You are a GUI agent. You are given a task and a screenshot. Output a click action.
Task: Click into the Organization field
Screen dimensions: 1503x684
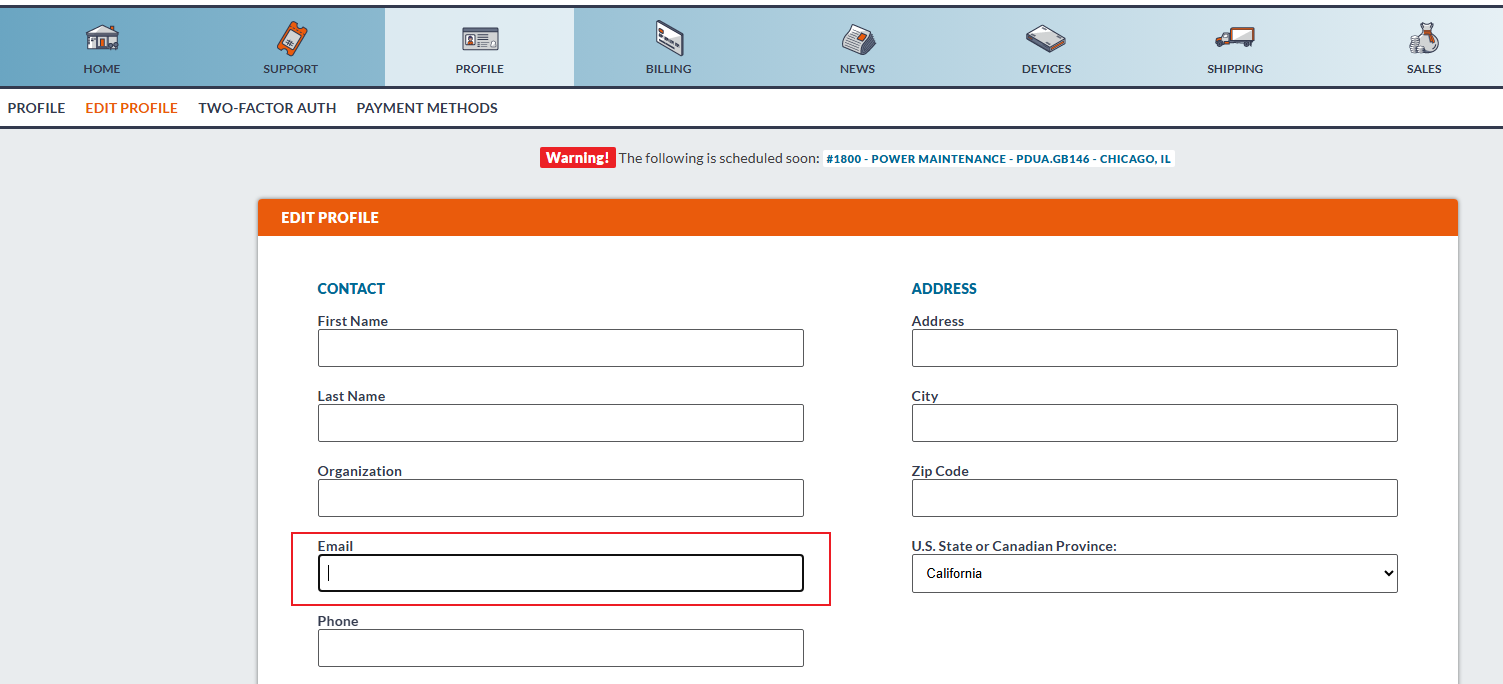pos(560,498)
